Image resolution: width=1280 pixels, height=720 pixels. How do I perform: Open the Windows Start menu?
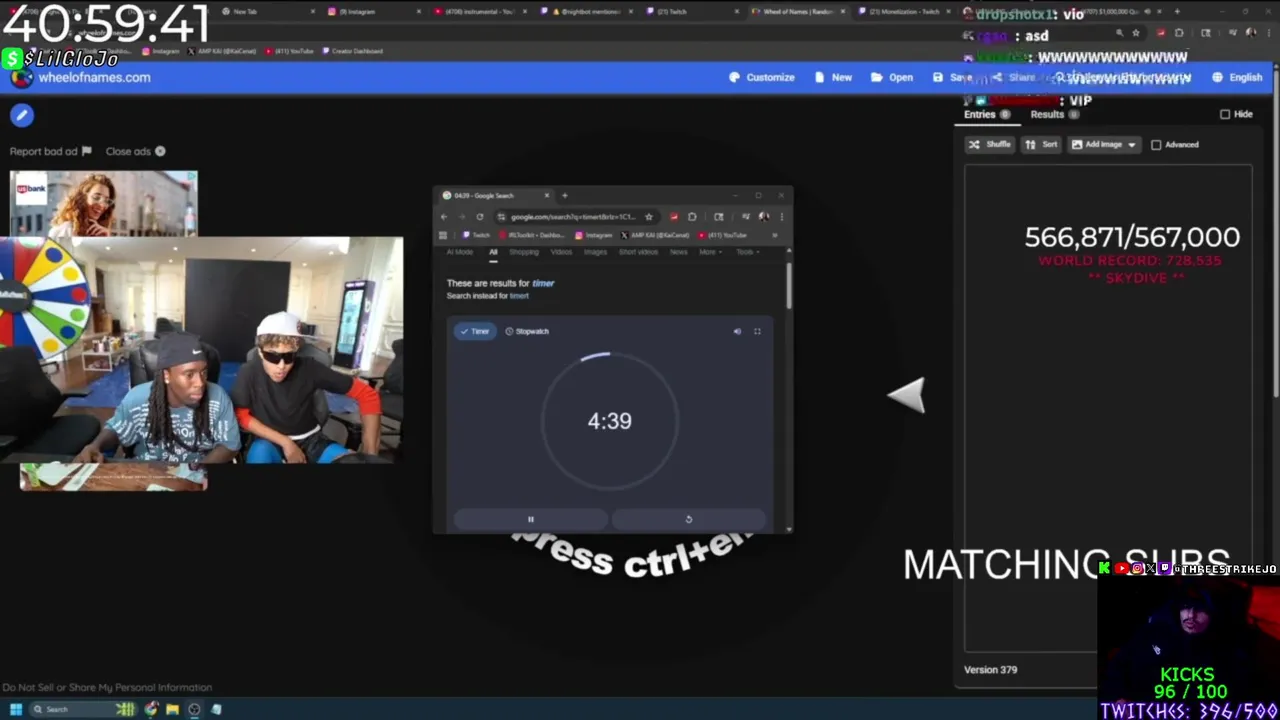pyautogui.click(x=15, y=709)
